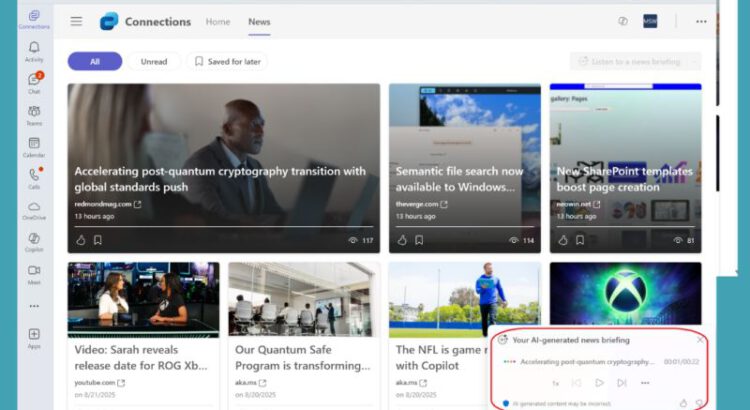
Task: Select the All filter pill
Action: tap(95, 61)
